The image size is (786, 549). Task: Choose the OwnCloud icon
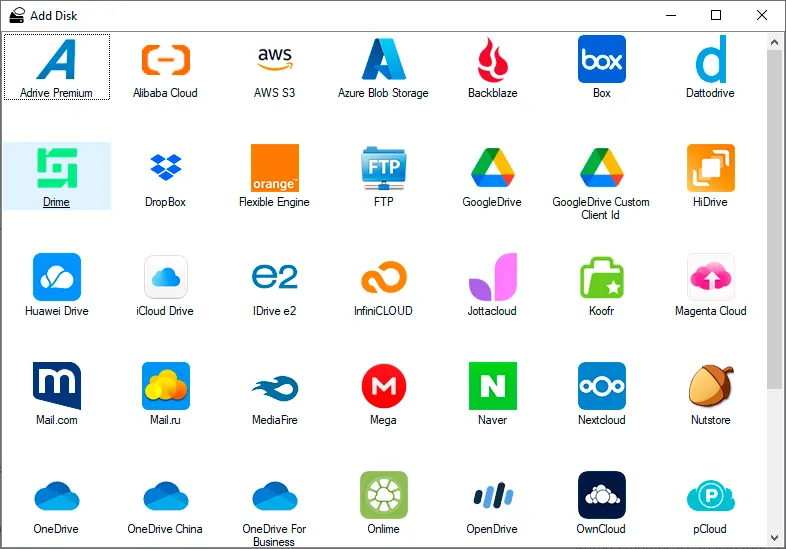[x=602, y=494]
